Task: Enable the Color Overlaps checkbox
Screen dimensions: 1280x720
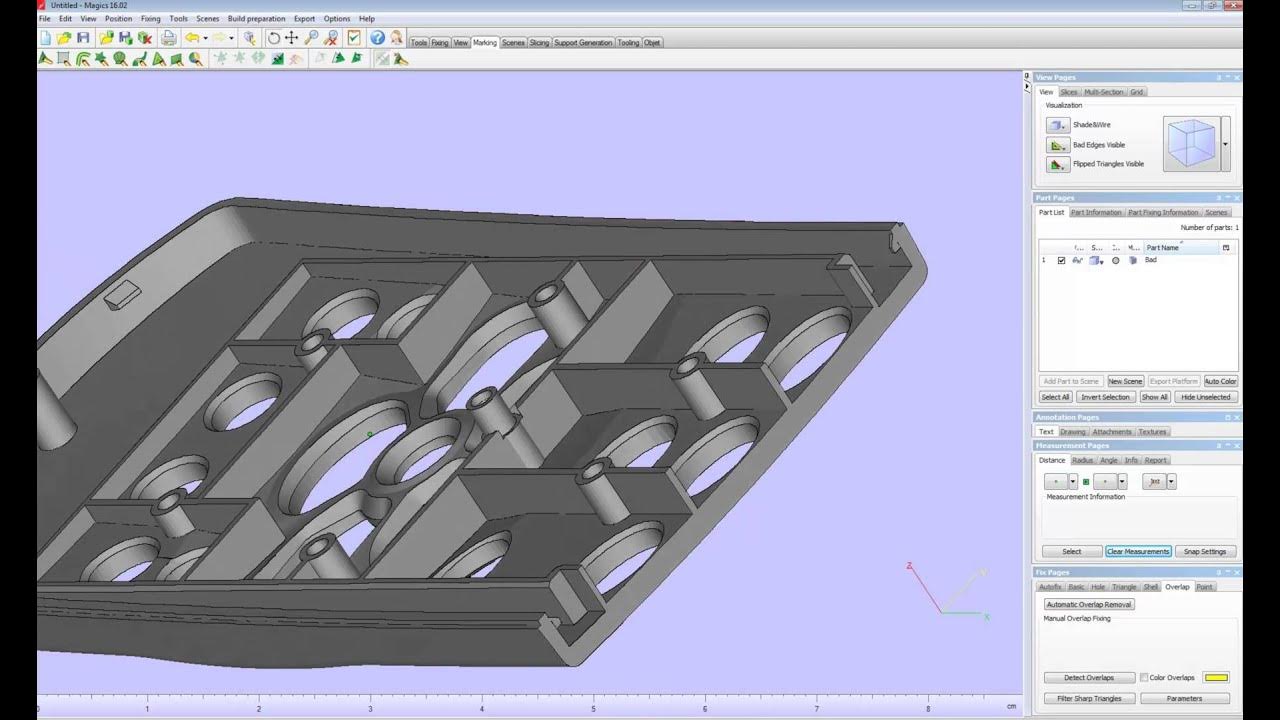Action: pos(1144,678)
